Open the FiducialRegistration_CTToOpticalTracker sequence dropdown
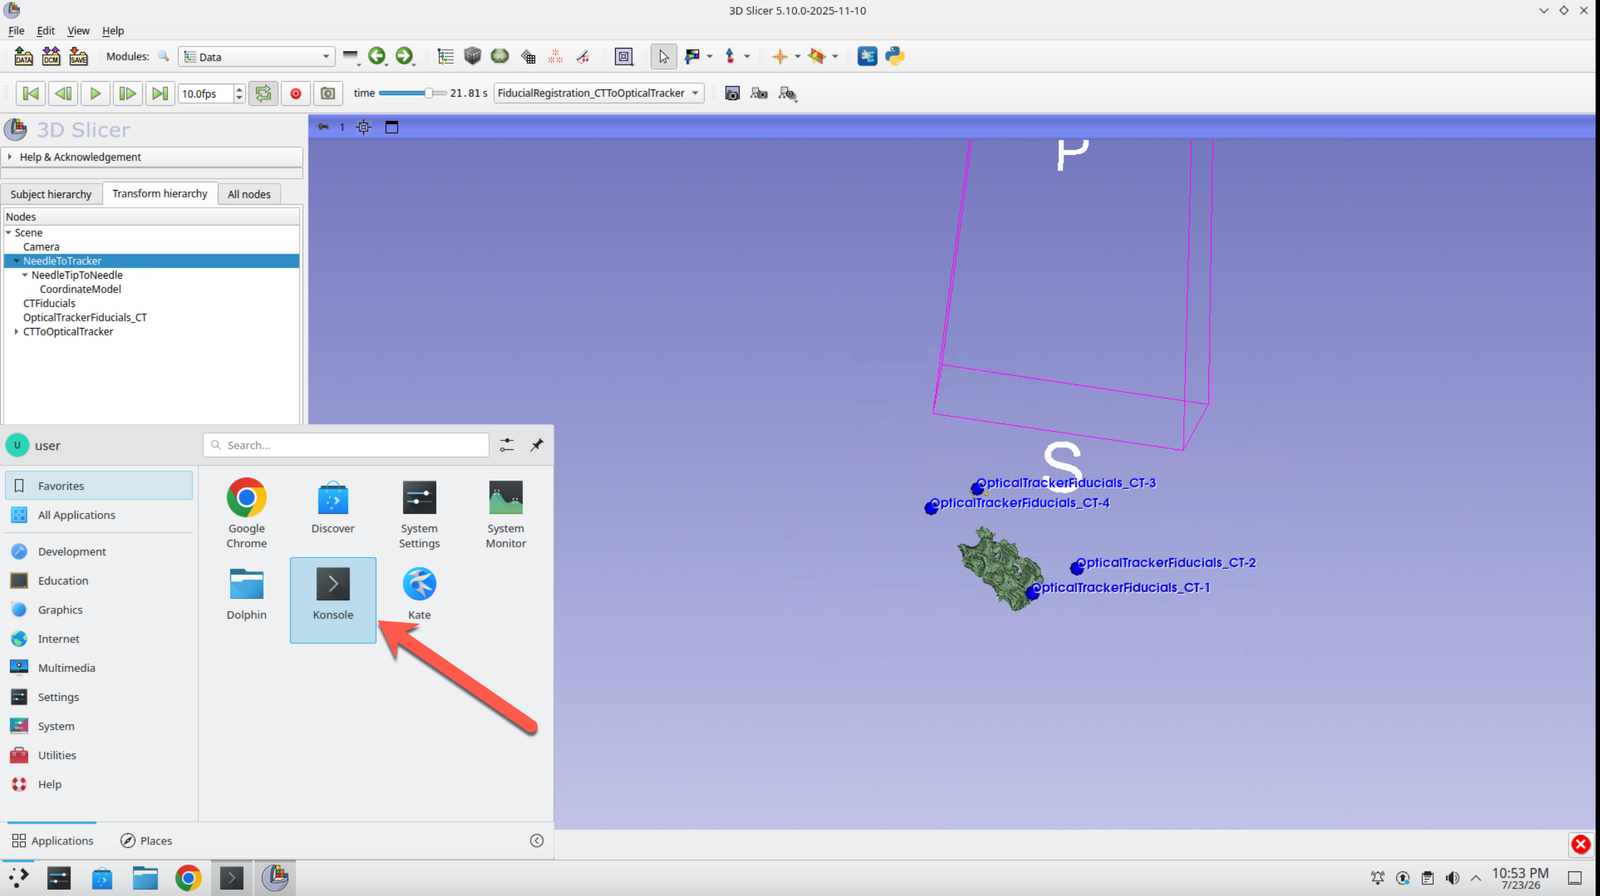The width and height of the screenshot is (1600, 896). (x=599, y=93)
